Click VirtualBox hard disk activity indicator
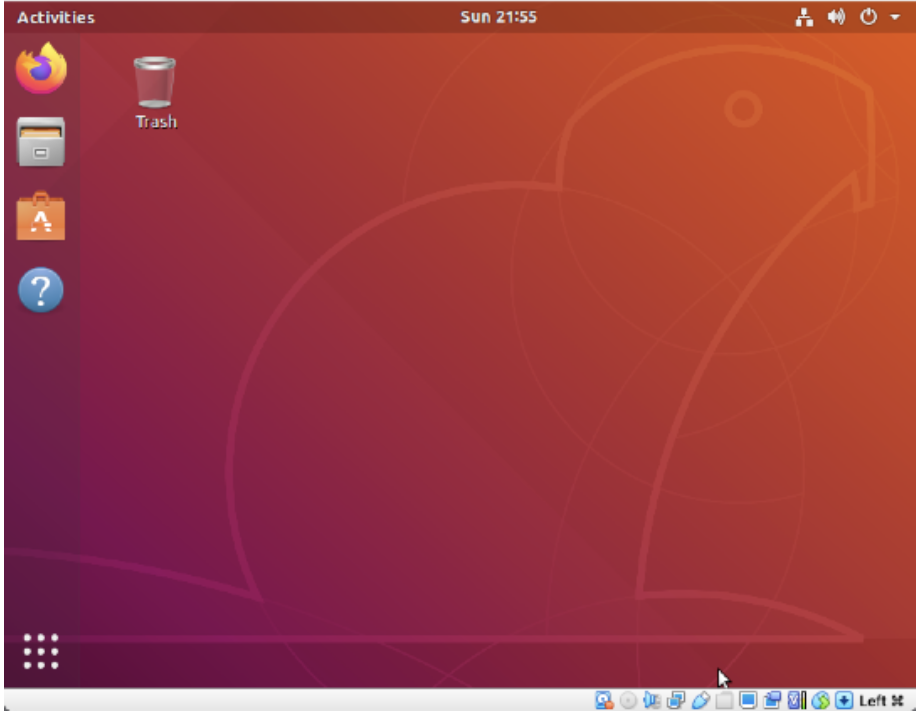This screenshot has height=716, width=920. pyautogui.click(x=604, y=700)
